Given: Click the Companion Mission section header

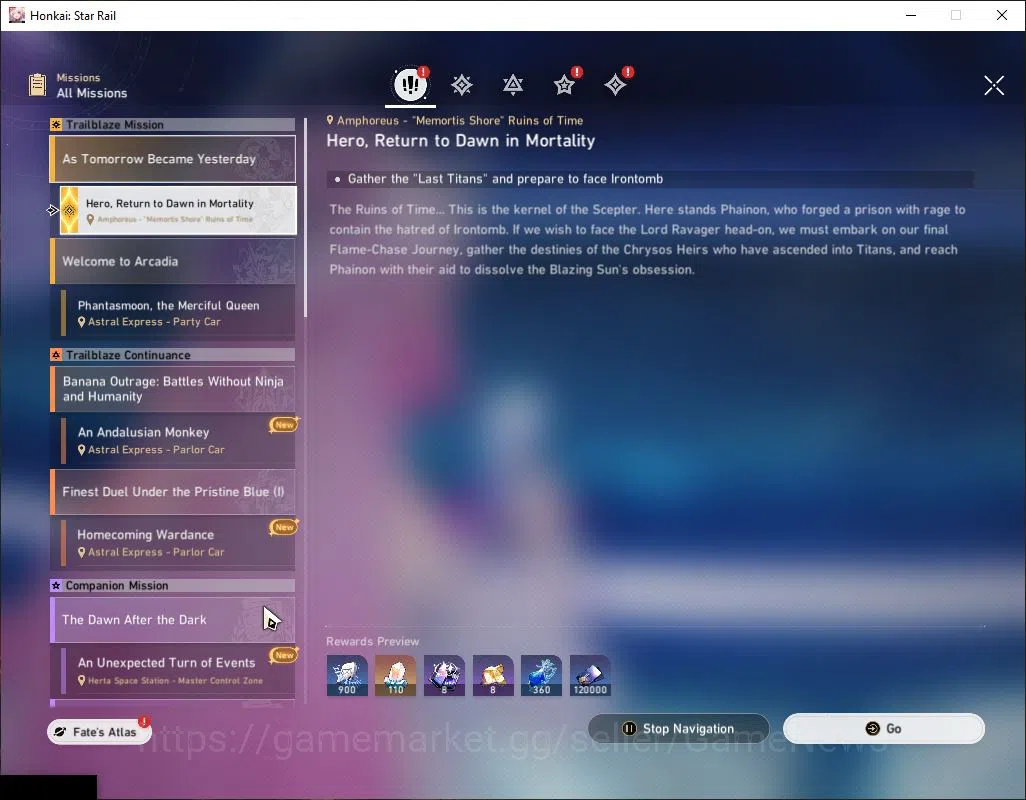Looking at the screenshot, I should [173, 585].
